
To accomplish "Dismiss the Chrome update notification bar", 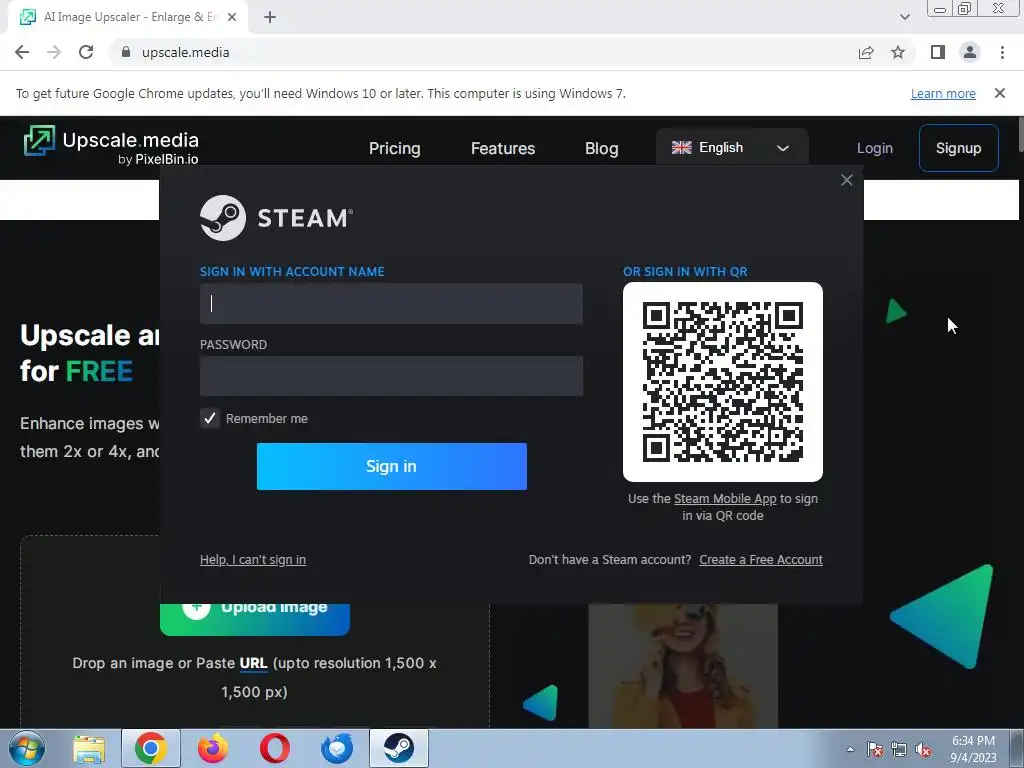I will (1000, 93).
